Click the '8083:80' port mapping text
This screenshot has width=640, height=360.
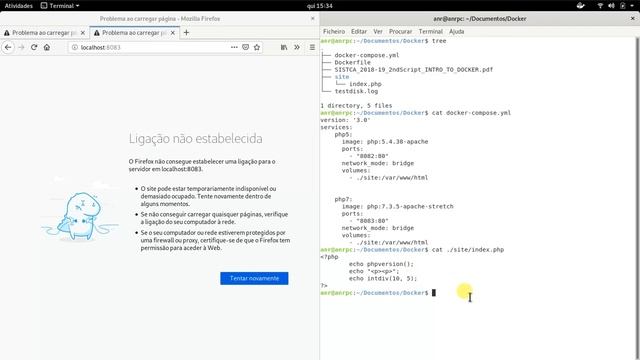(372, 221)
